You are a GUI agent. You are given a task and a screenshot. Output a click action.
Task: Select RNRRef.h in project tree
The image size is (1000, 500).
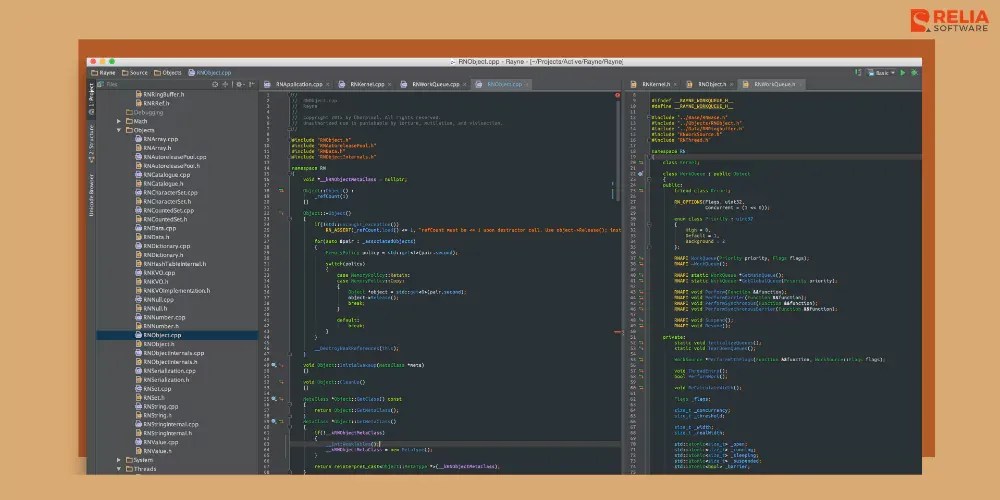pos(152,103)
